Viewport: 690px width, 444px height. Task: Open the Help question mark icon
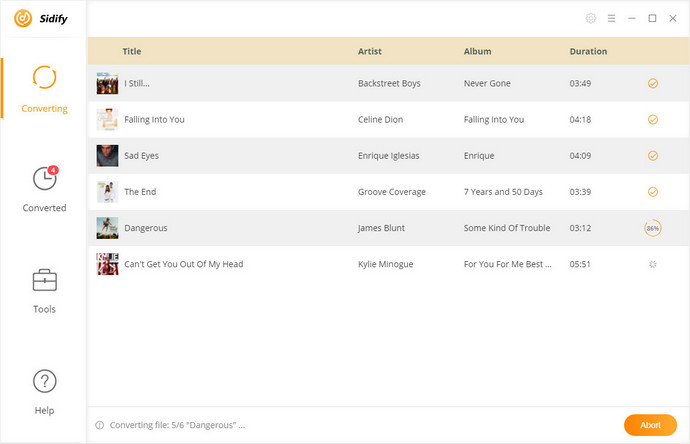tap(44, 381)
